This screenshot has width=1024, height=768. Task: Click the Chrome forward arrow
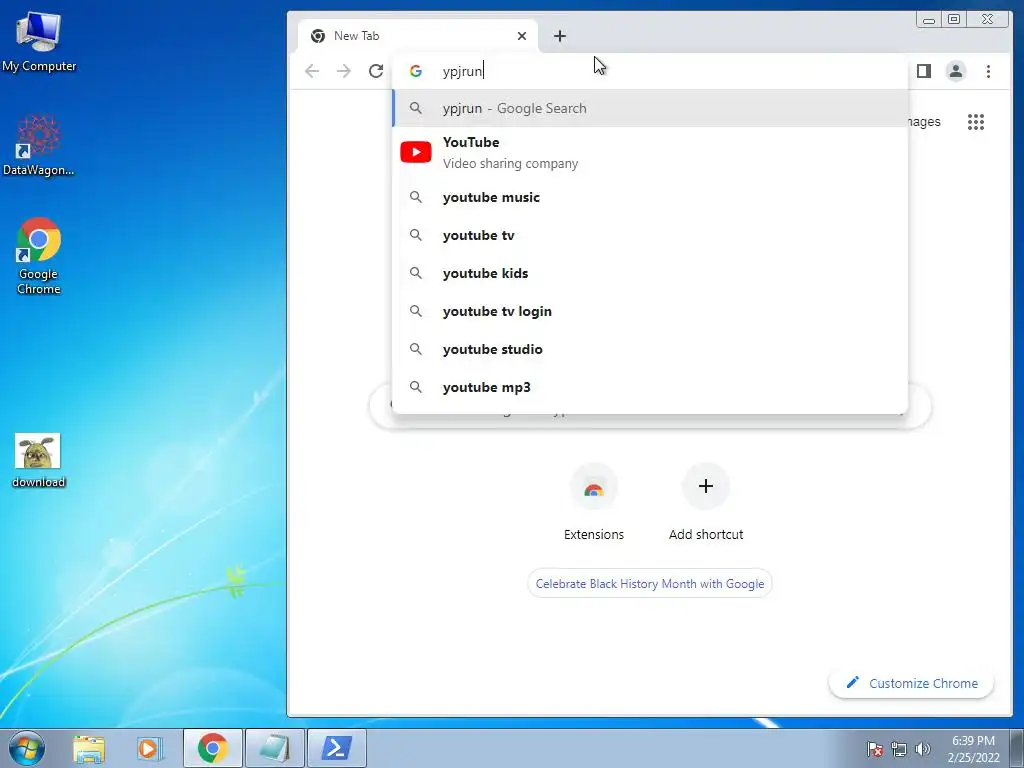344,71
